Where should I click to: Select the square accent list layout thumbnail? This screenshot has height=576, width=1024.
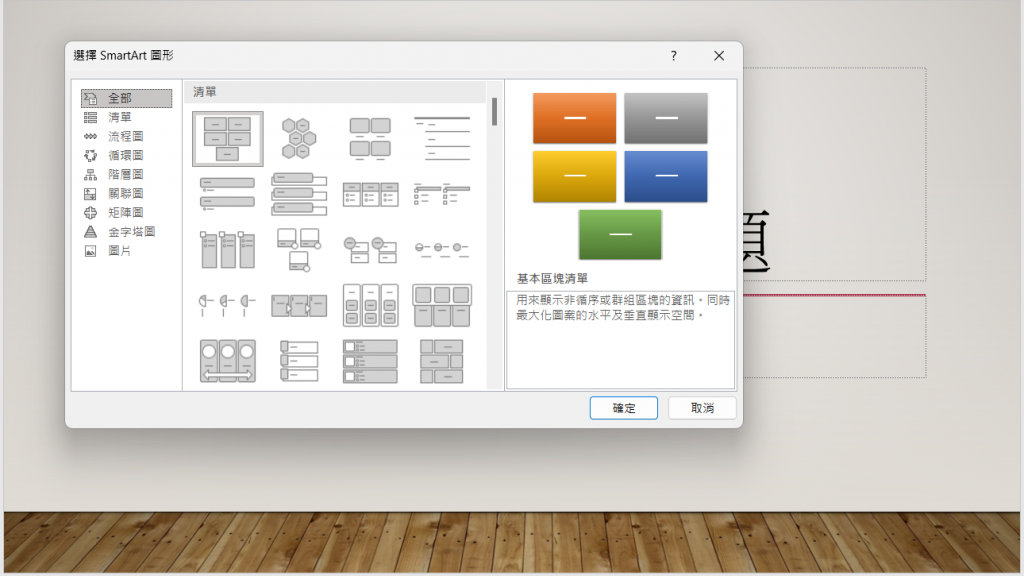pyautogui.click(x=441, y=194)
